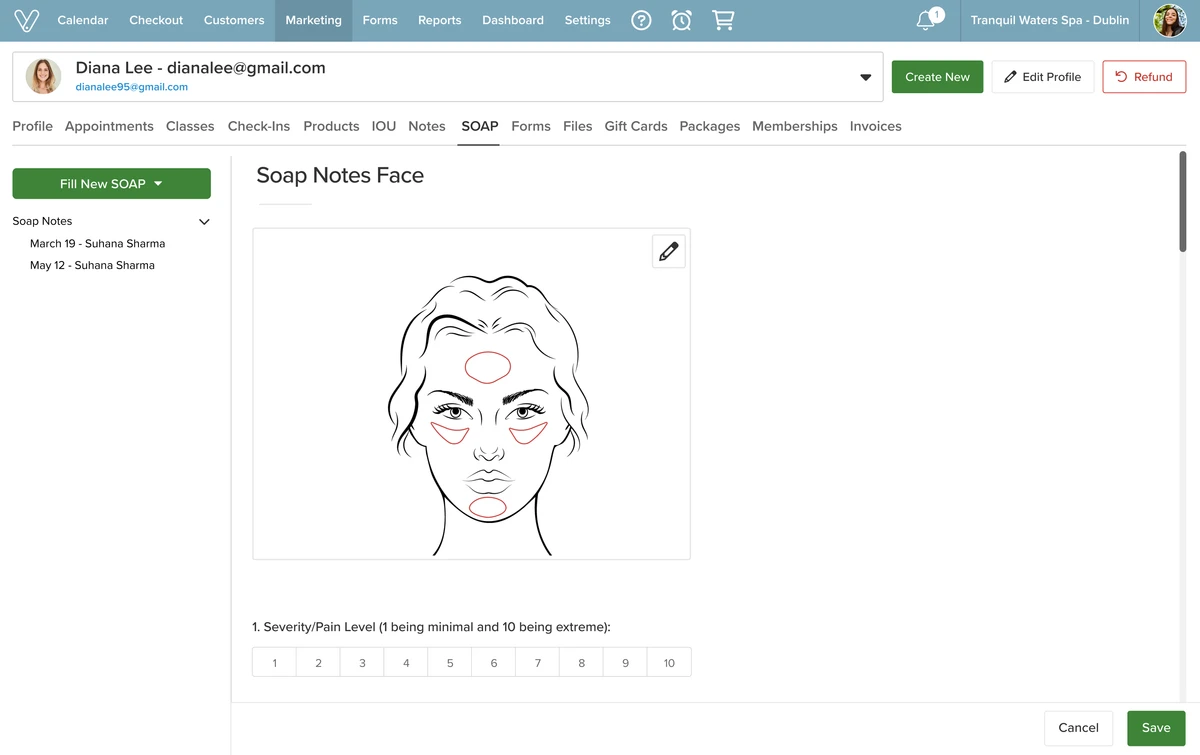Open the alarm clock icon
The height and width of the screenshot is (755, 1200).
682,20
